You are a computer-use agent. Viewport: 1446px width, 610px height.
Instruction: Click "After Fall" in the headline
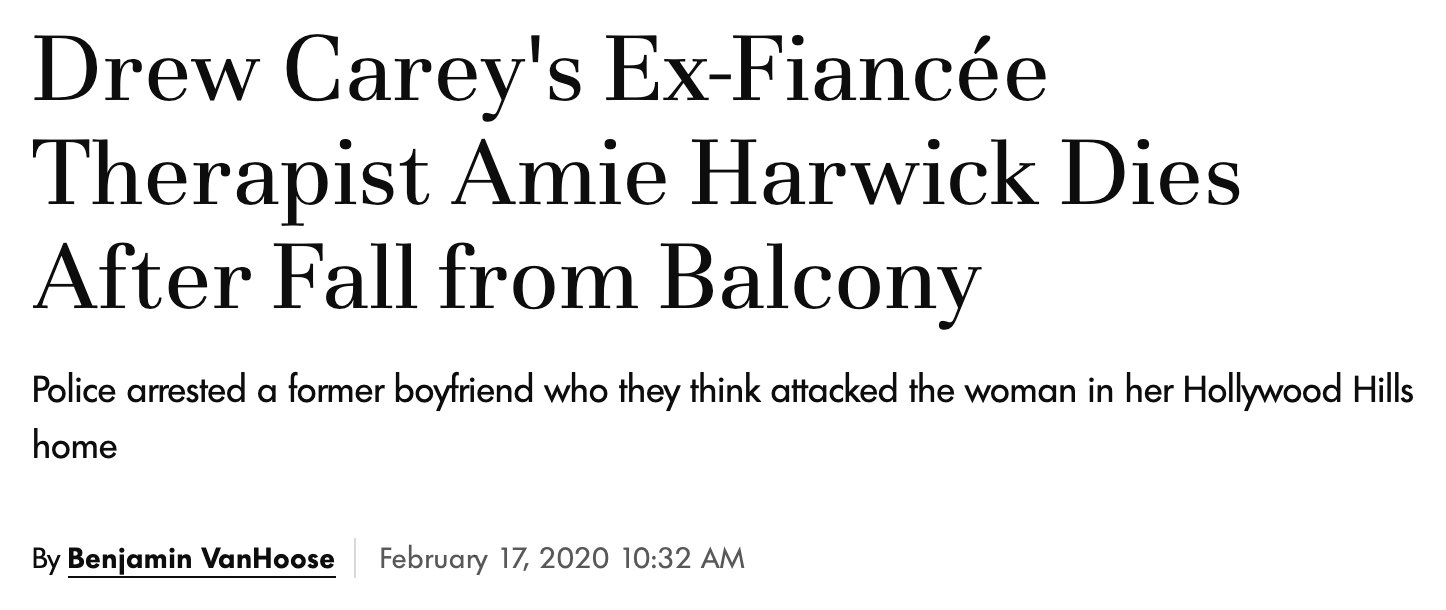pos(222,277)
